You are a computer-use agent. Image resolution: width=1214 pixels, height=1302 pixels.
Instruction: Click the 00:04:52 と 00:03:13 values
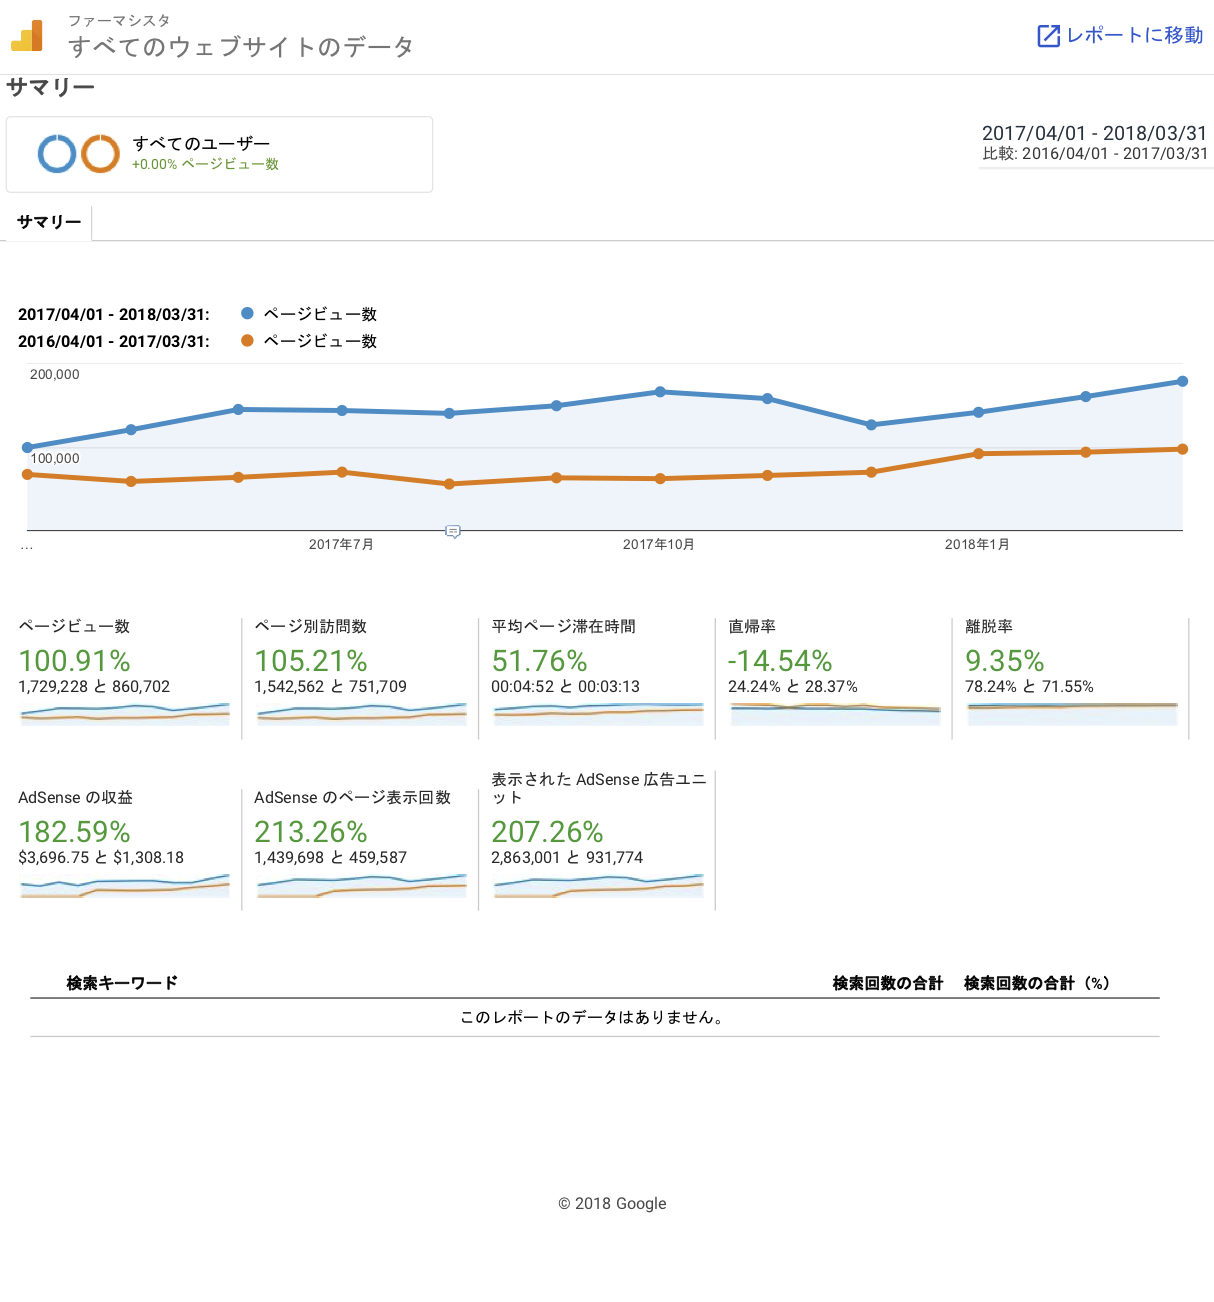point(565,686)
